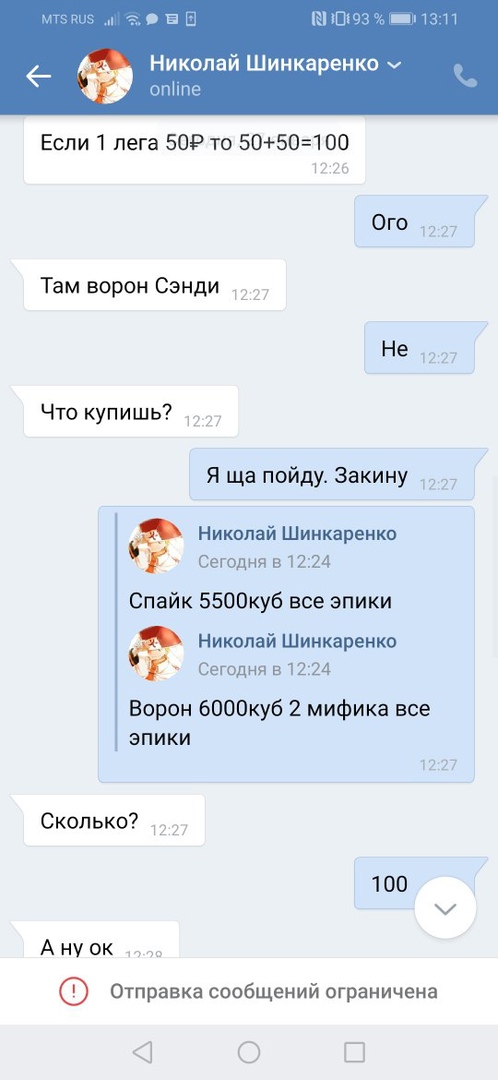Tap the message 'Там ворон Сэнди'
498x1080 pixels.
pyautogui.click(x=155, y=284)
